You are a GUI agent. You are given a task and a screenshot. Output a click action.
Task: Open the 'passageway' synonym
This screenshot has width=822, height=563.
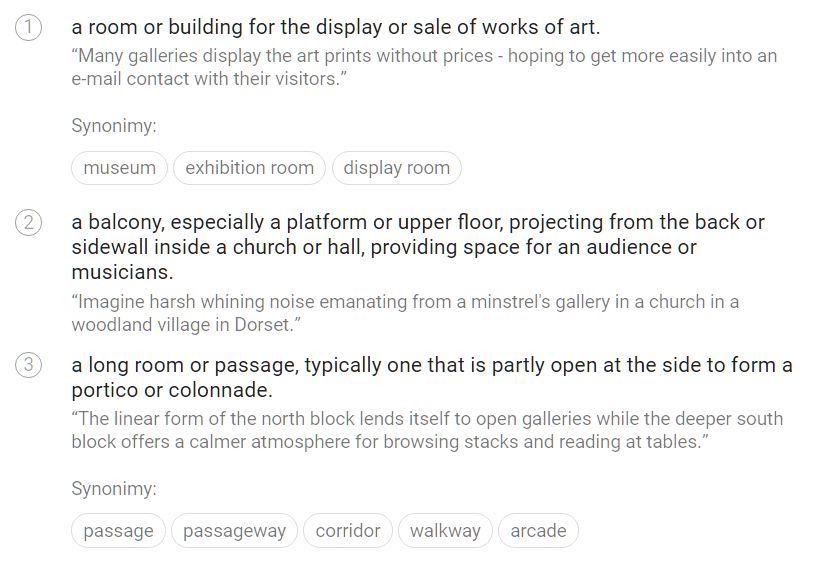click(235, 531)
